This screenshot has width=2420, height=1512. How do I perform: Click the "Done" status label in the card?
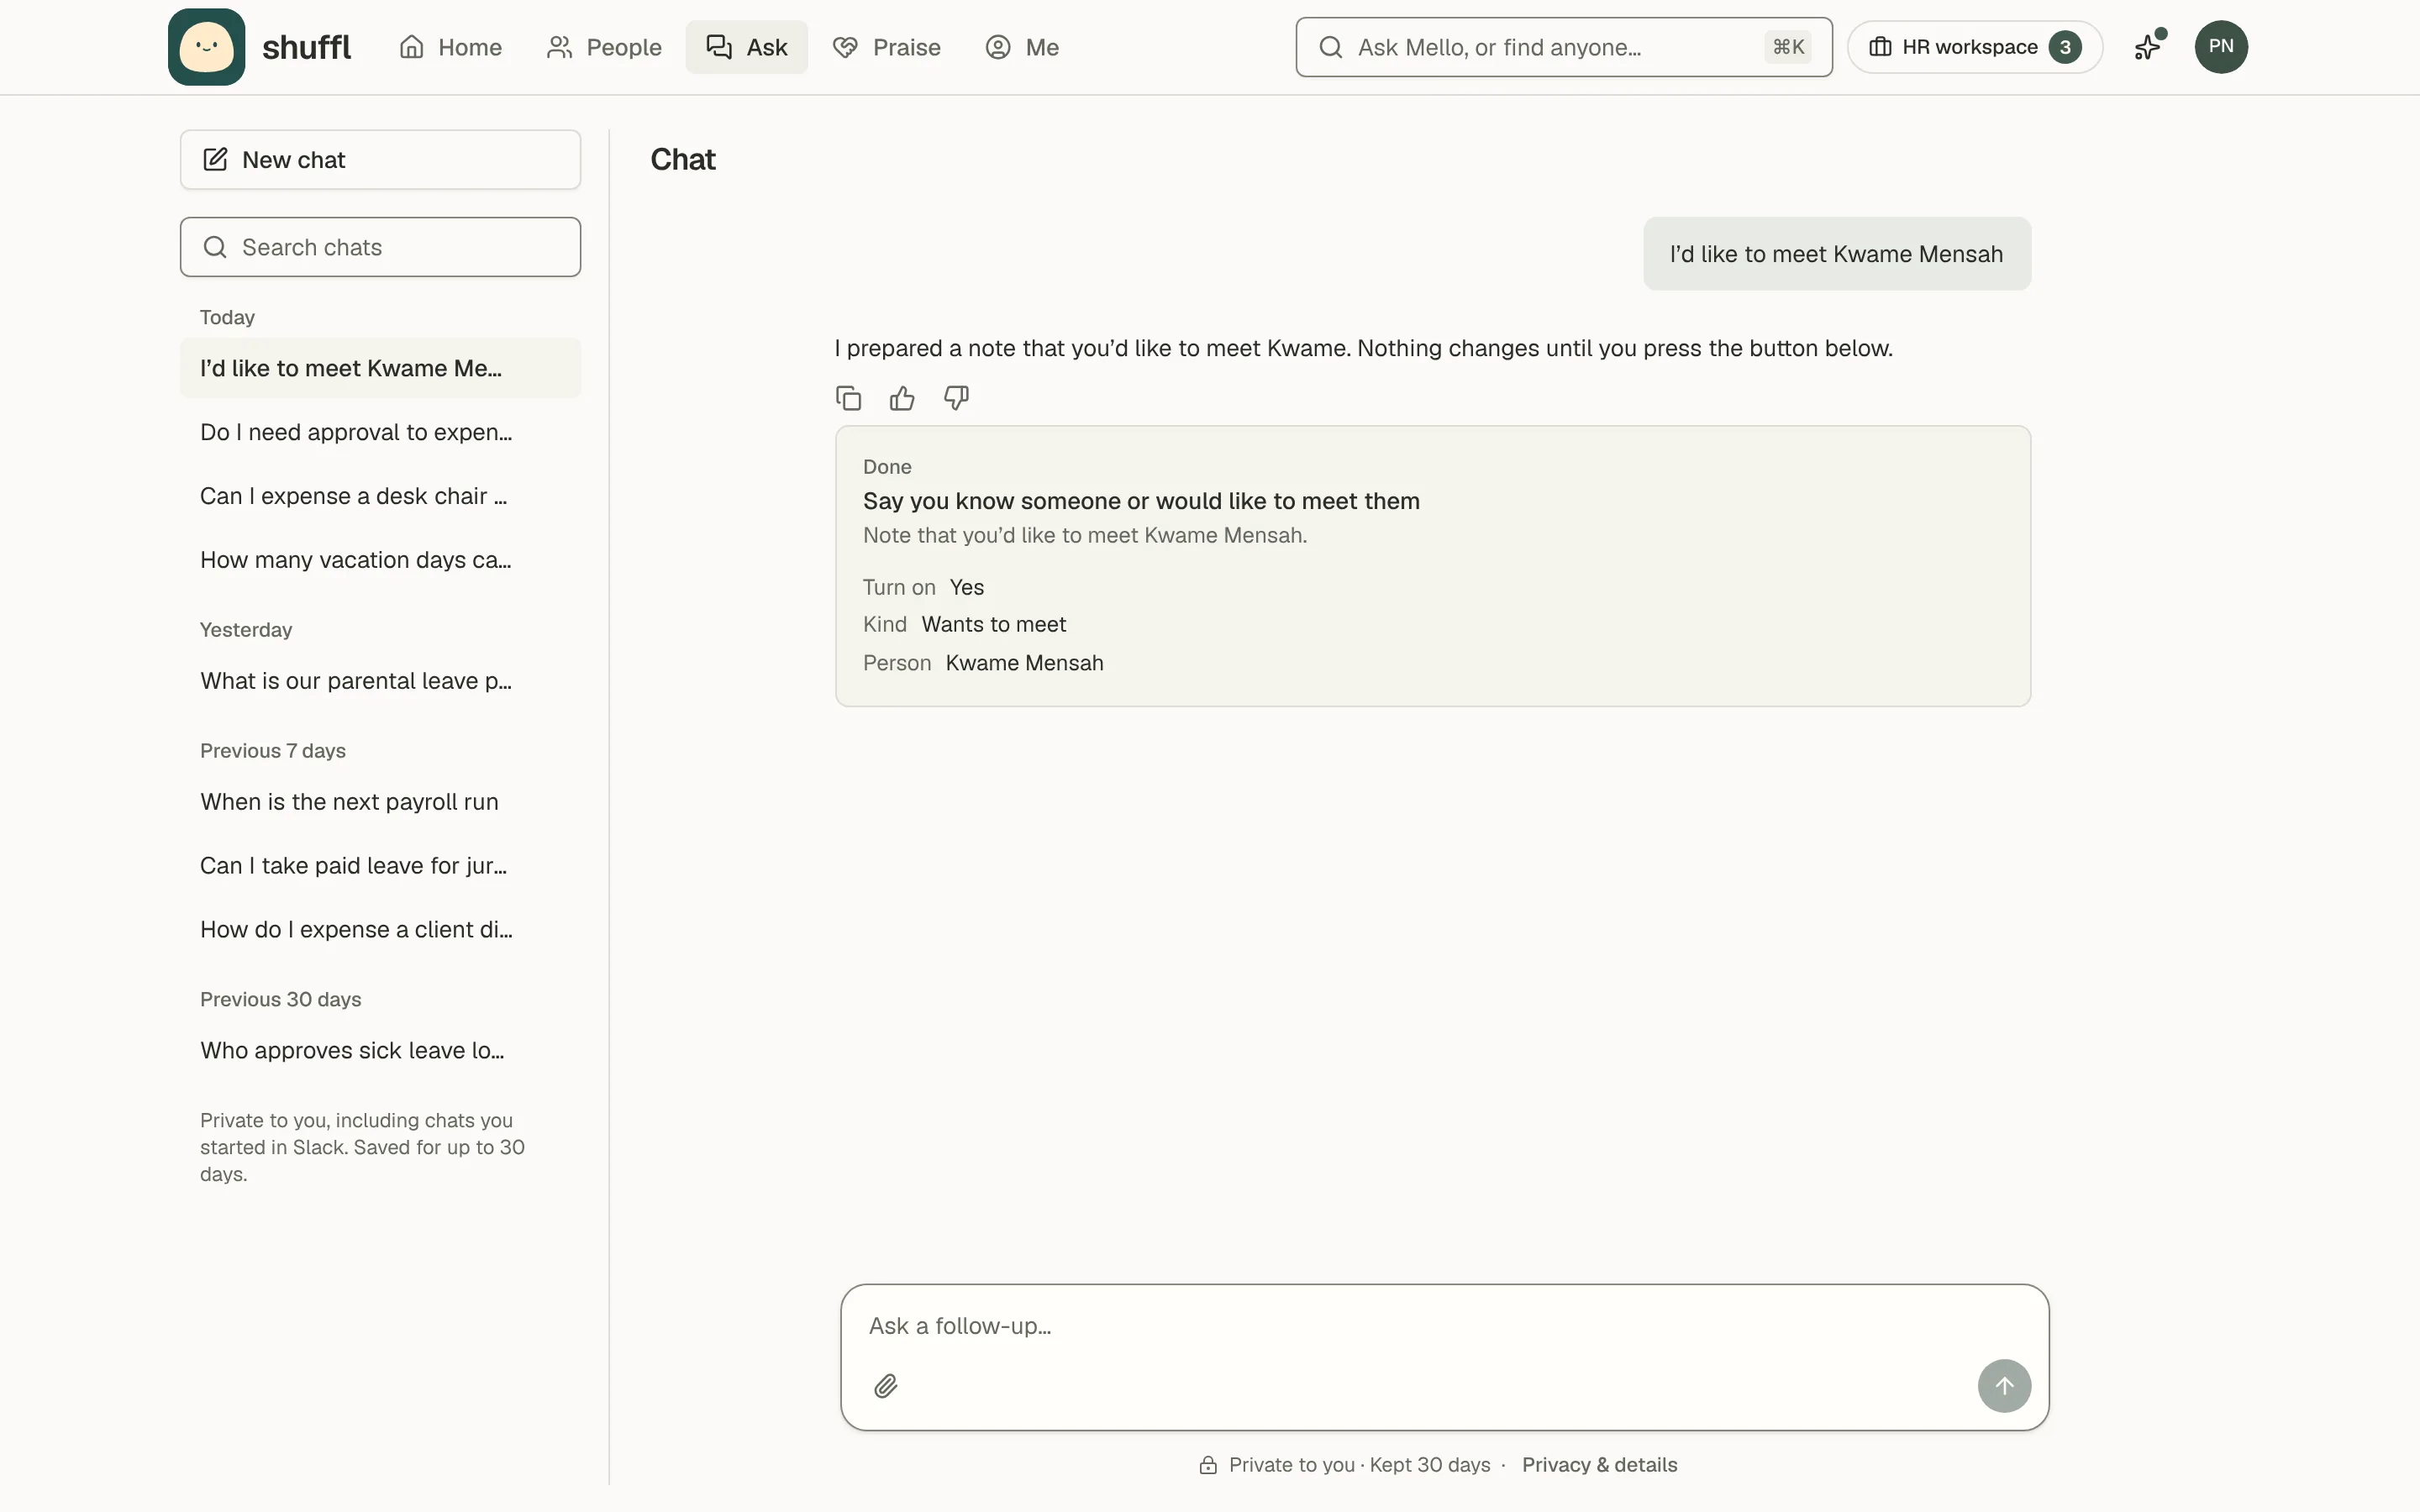[887, 467]
